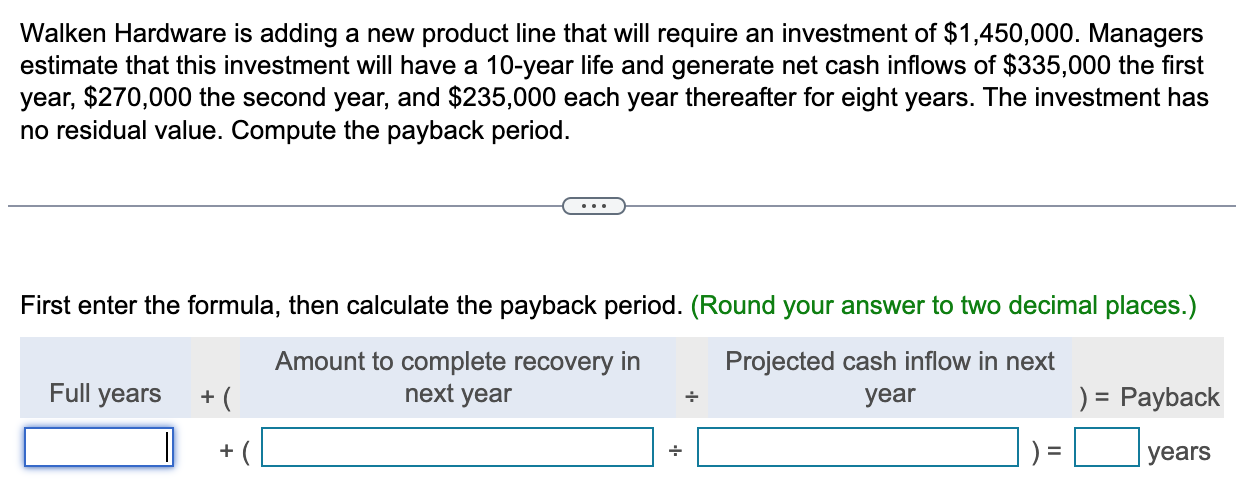1242x492 pixels.
Task: Click the Projected cash inflow header cell
Action: 890,377
